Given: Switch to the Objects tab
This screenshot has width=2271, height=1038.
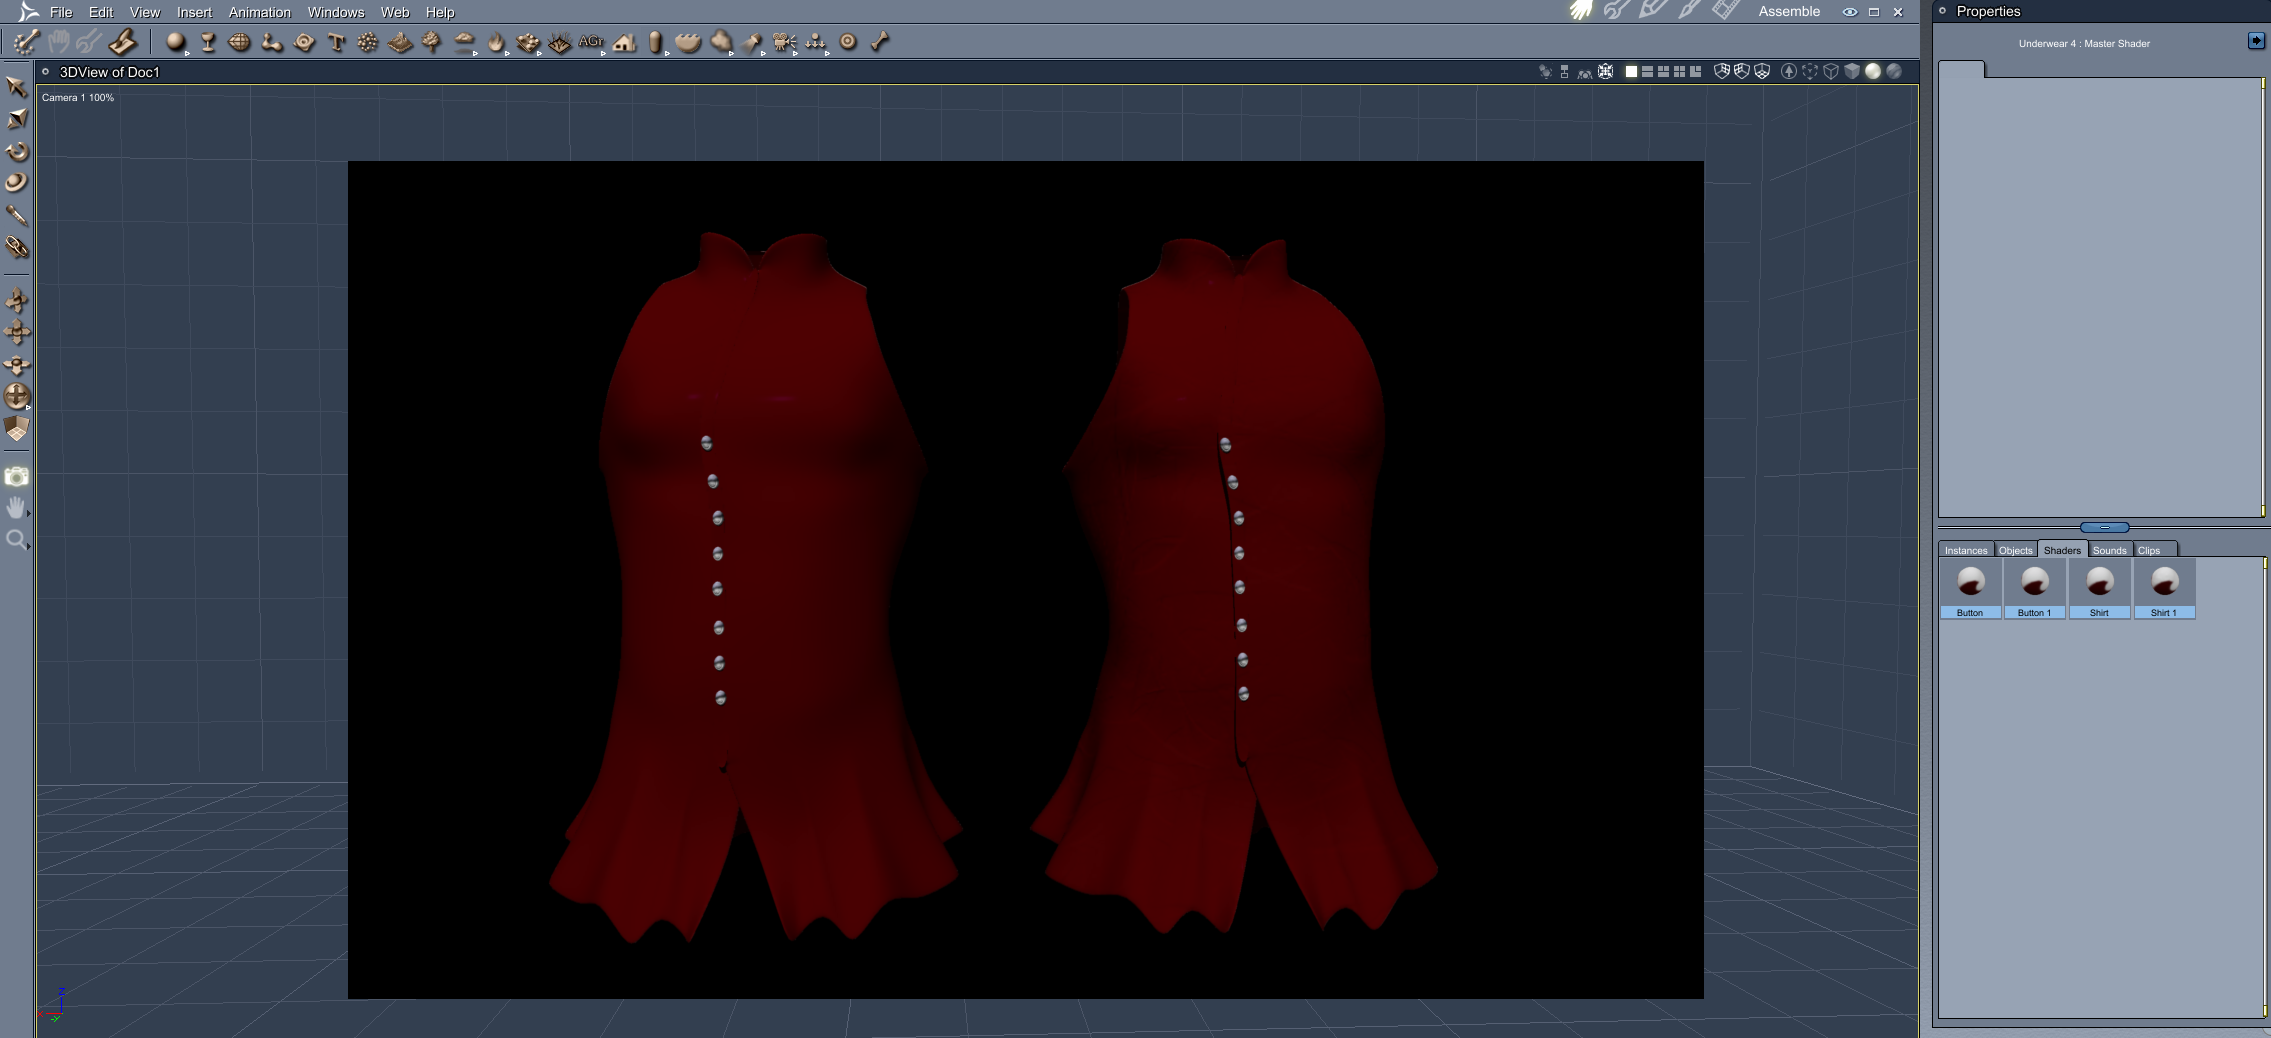Looking at the screenshot, I should (x=2015, y=550).
